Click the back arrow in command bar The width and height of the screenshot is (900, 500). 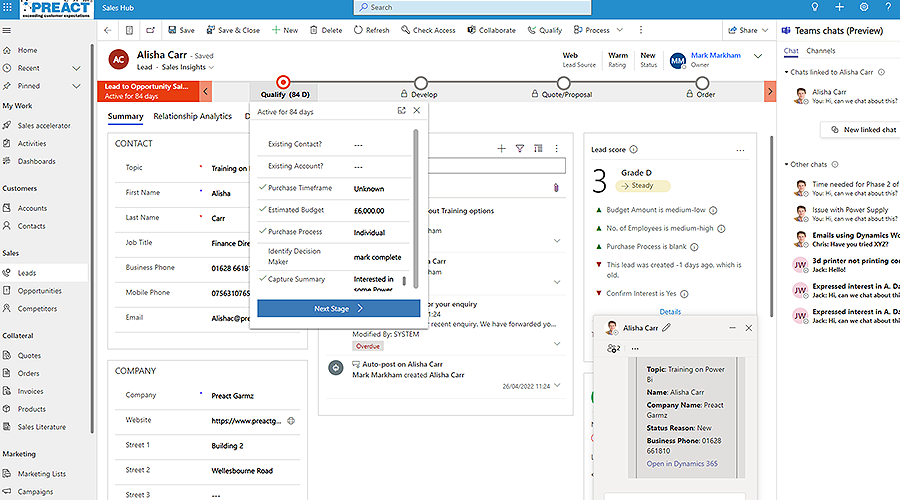[x=108, y=30]
